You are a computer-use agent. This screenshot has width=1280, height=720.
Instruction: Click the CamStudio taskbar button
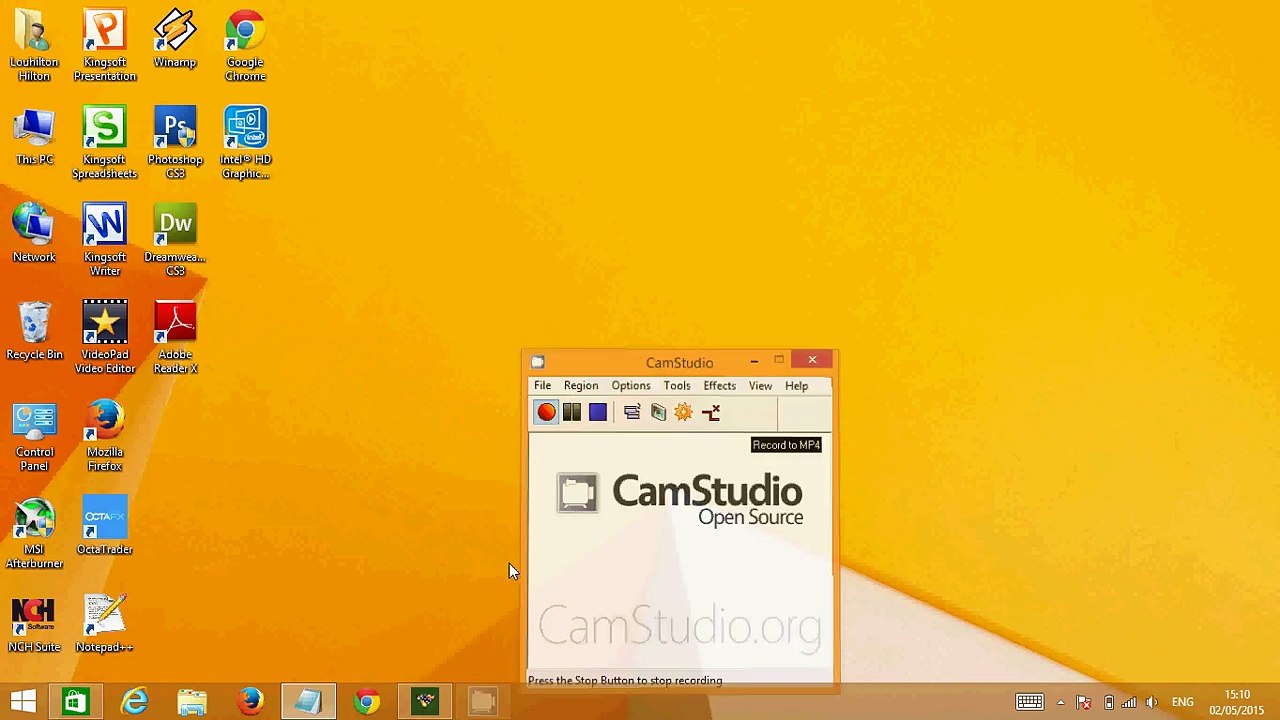point(483,701)
